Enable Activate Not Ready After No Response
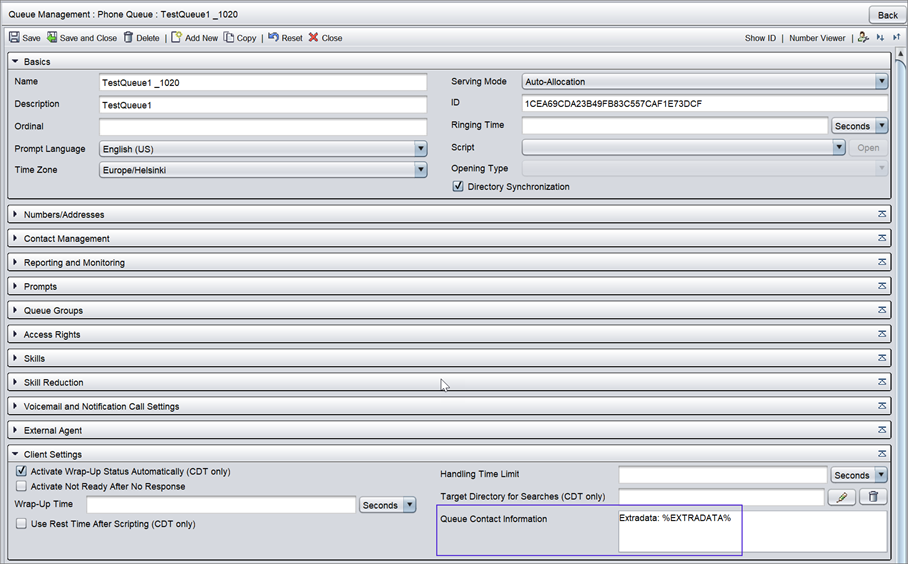Viewport: 908px width, 564px height. click(21, 487)
